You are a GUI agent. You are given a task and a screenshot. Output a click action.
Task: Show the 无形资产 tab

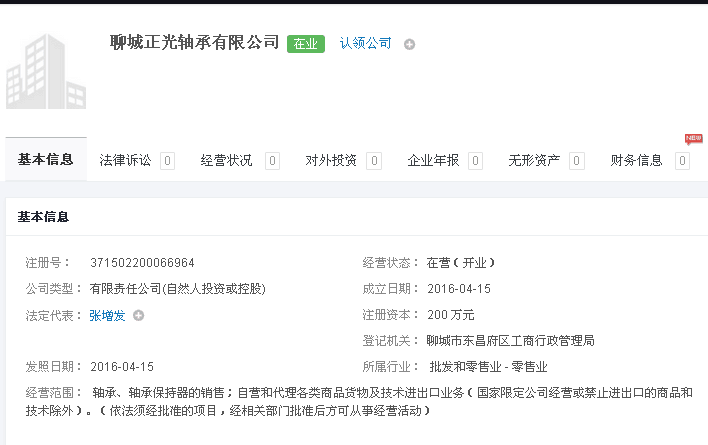coord(534,161)
